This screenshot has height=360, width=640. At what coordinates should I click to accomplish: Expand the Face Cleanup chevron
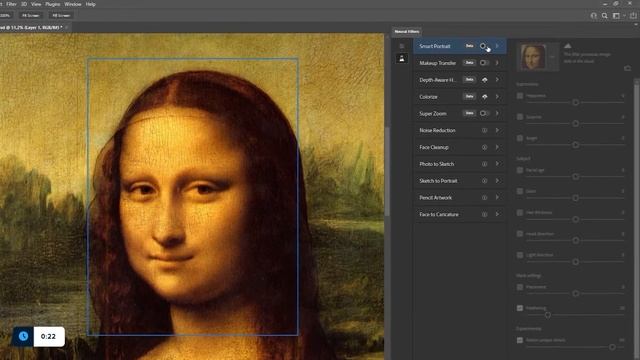pyautogui.click(x=497, y=147)
